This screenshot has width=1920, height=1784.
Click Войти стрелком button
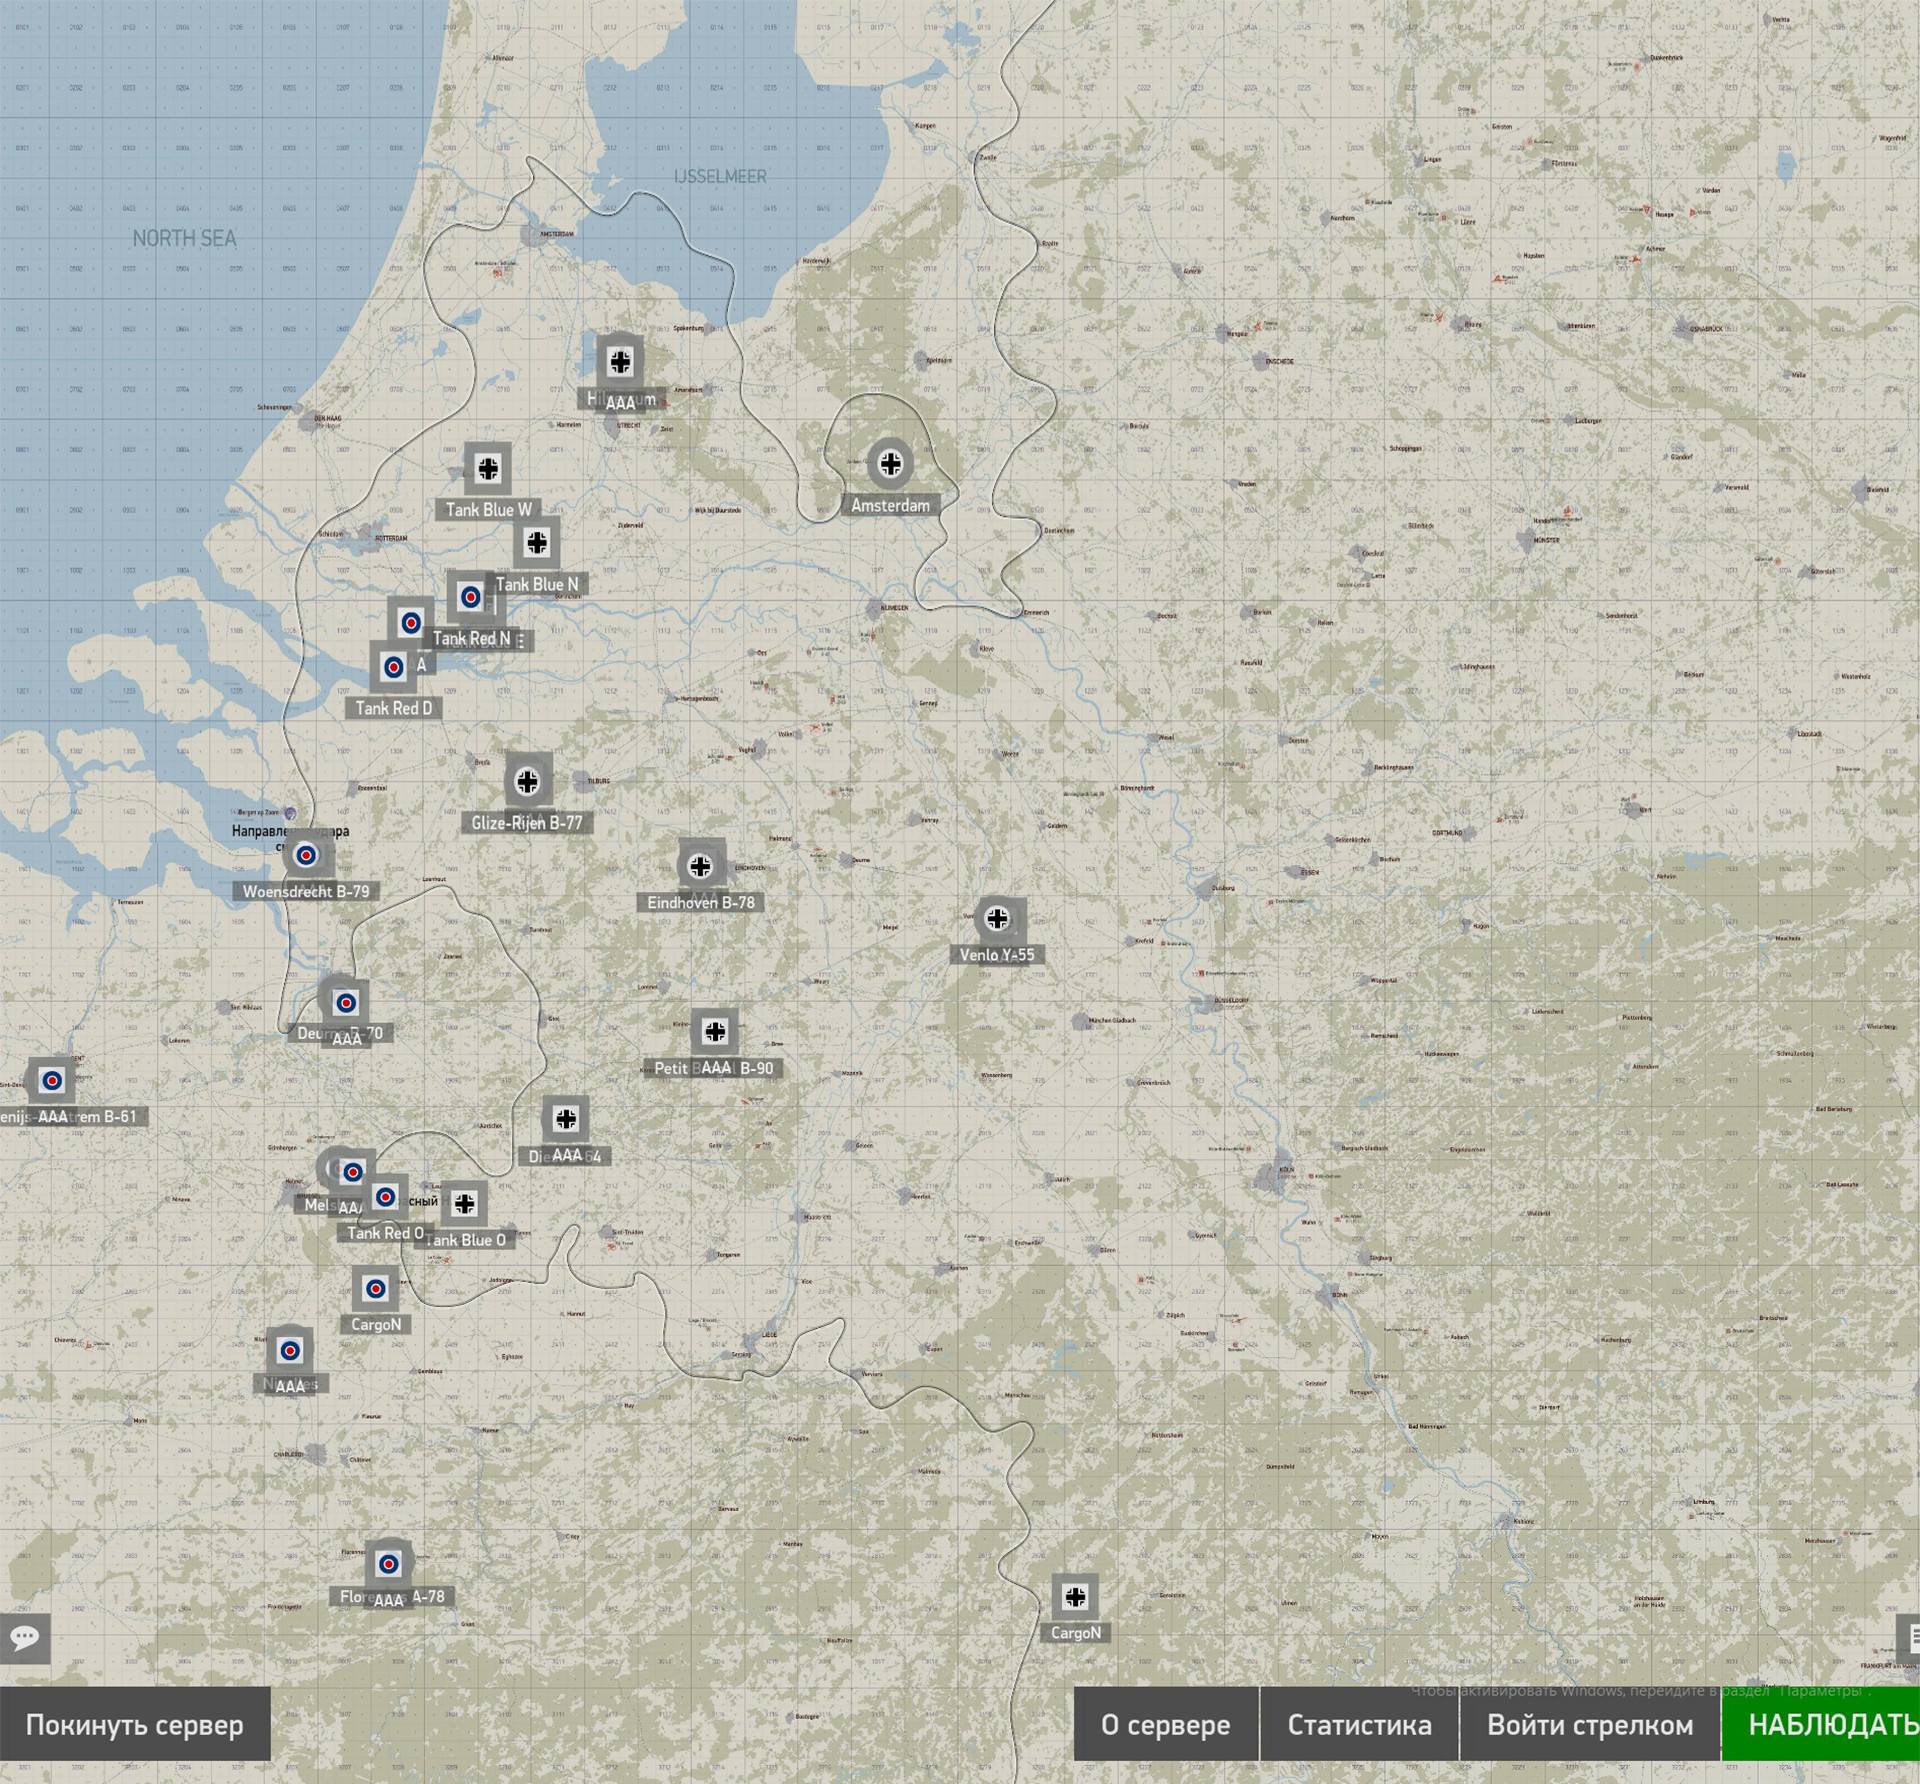pos(1590,1725)
